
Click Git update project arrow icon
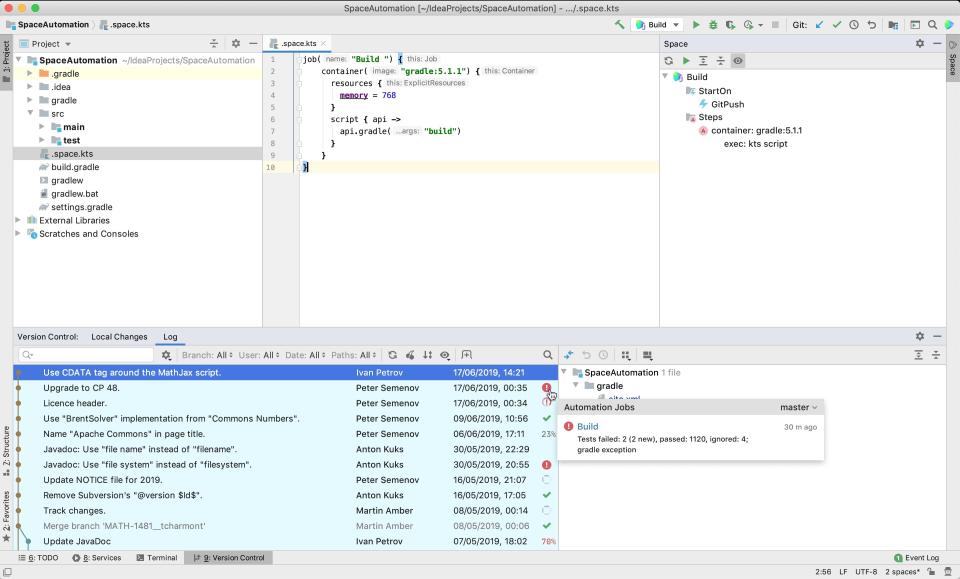(820, 24)
